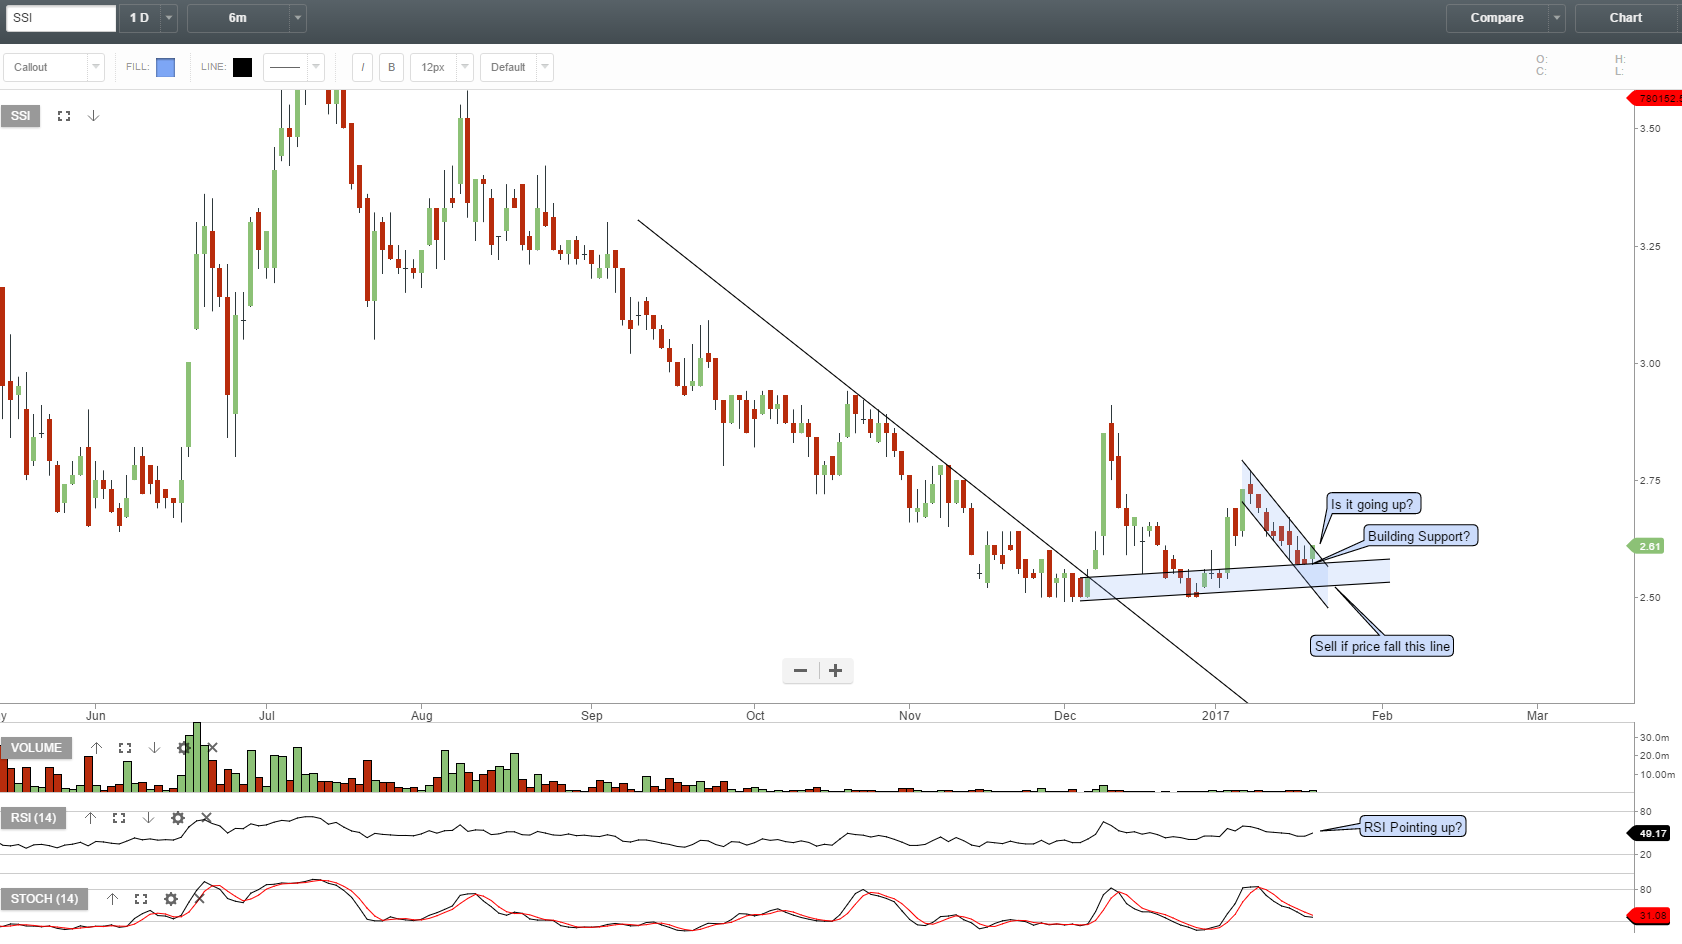1682x944 pixels.
Task: Toggle bold formatting for callout text
Action: [391, 67]
